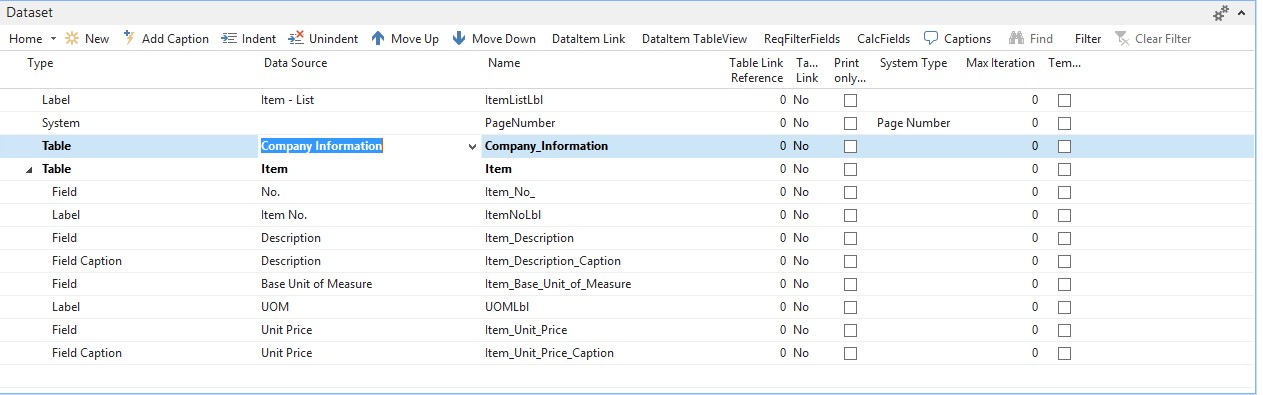This screenshot has width=1263, height=395.
Task: Toggle Print only checkbox for Item_Description
Action: [x=850, y=238]
